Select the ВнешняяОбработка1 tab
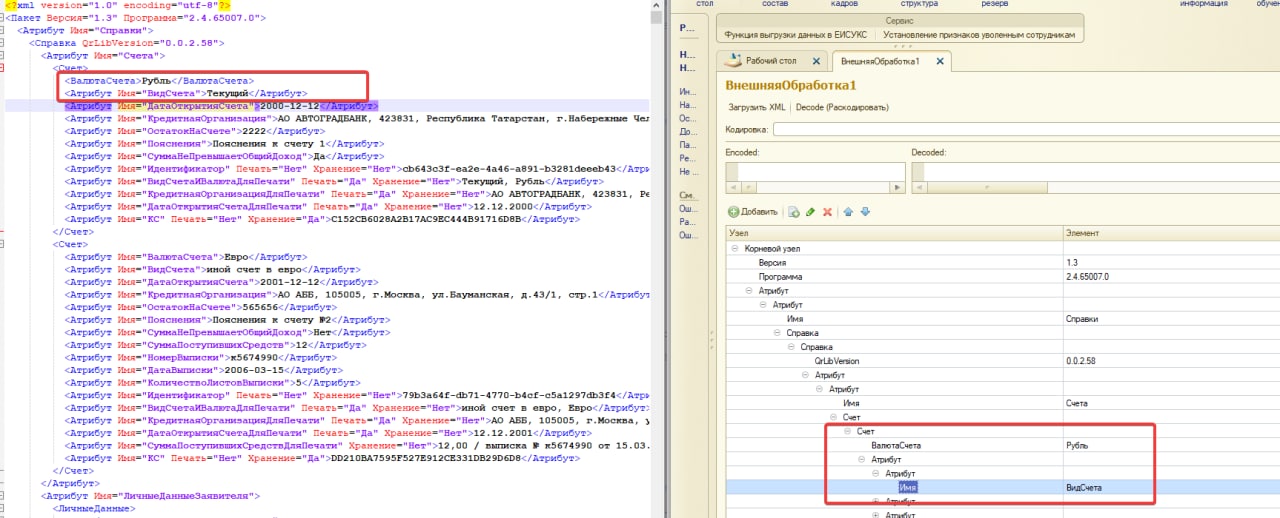This screenshot has height=518, width=1280. pos(881,61)
